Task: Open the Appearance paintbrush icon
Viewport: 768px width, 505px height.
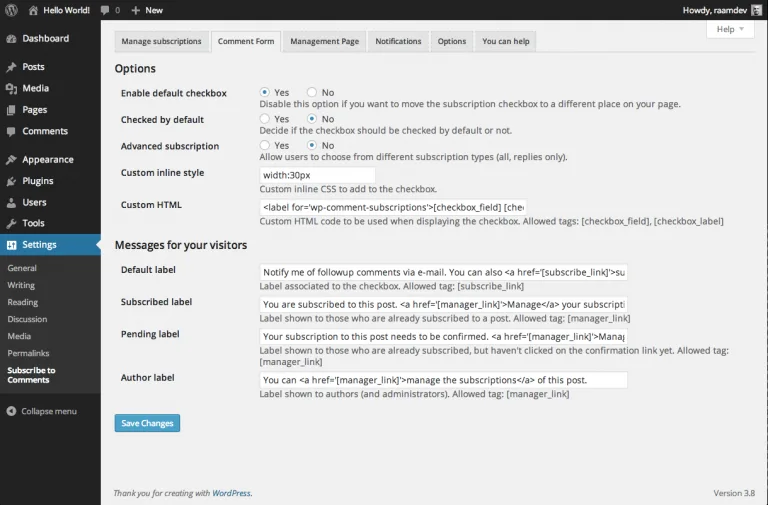Action: point(11,160)
